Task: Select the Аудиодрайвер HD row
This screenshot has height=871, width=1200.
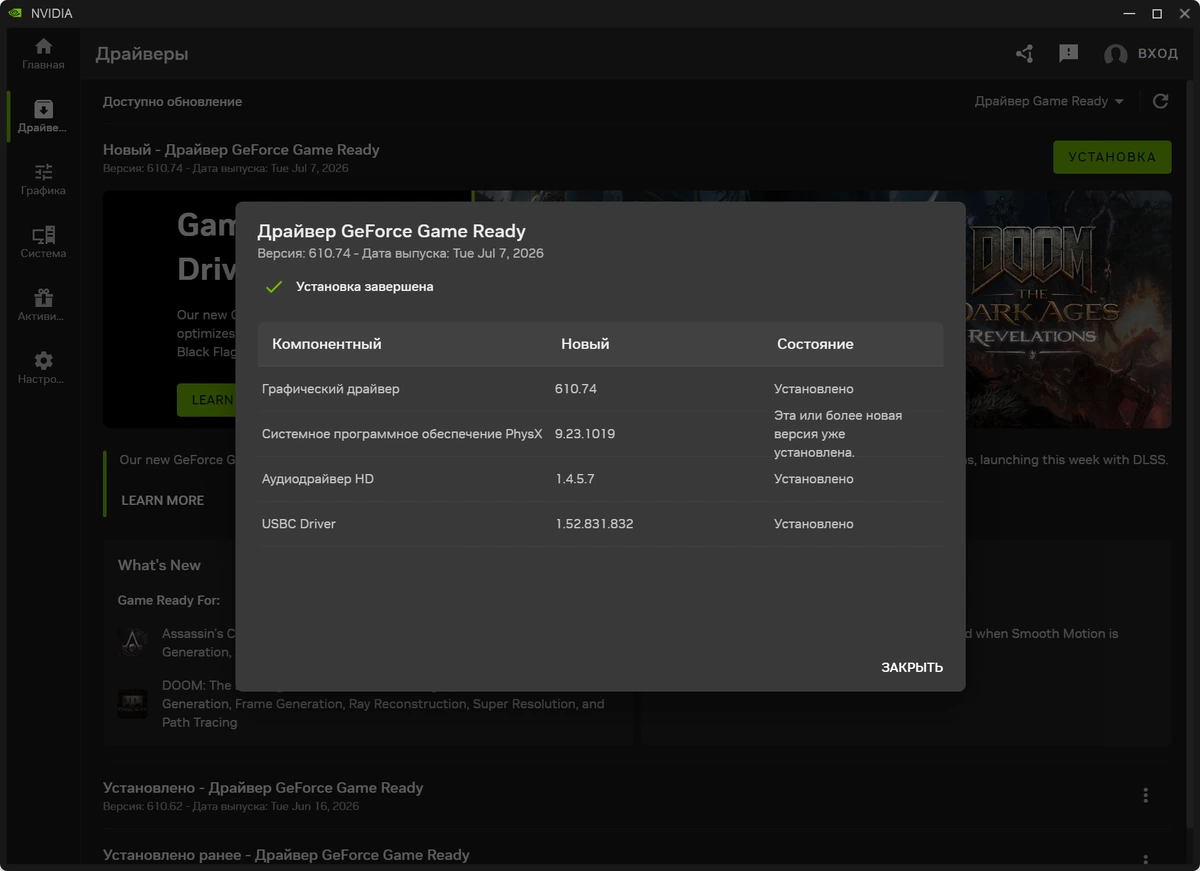Action: [600, 479]
